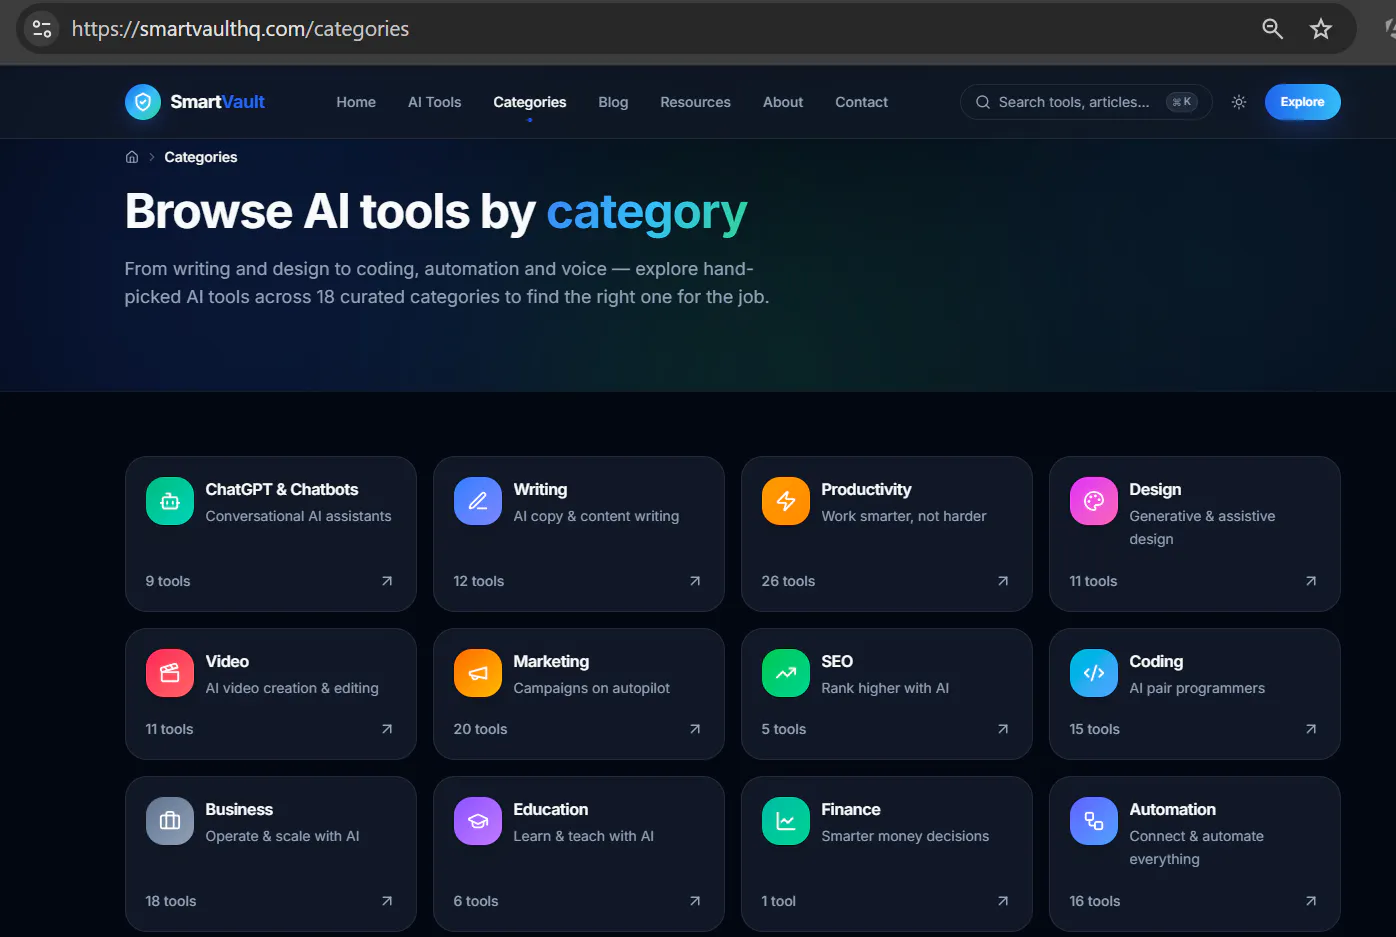The image size is (1396, 937).
Task: Click the Finance chart icon
Action: (786, 821)
